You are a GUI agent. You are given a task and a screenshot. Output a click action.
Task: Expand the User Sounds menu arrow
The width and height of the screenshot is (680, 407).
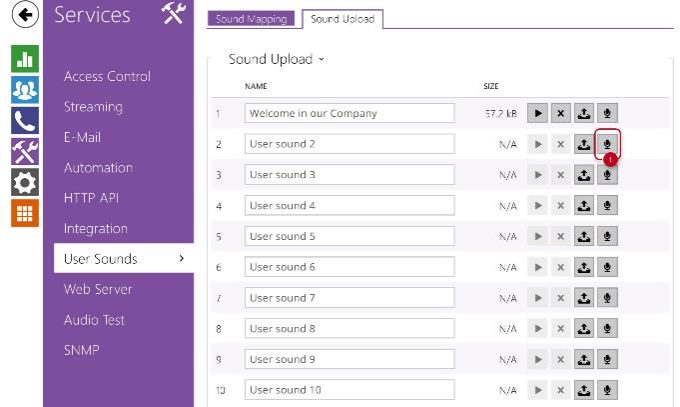click(x=181, y=259)
